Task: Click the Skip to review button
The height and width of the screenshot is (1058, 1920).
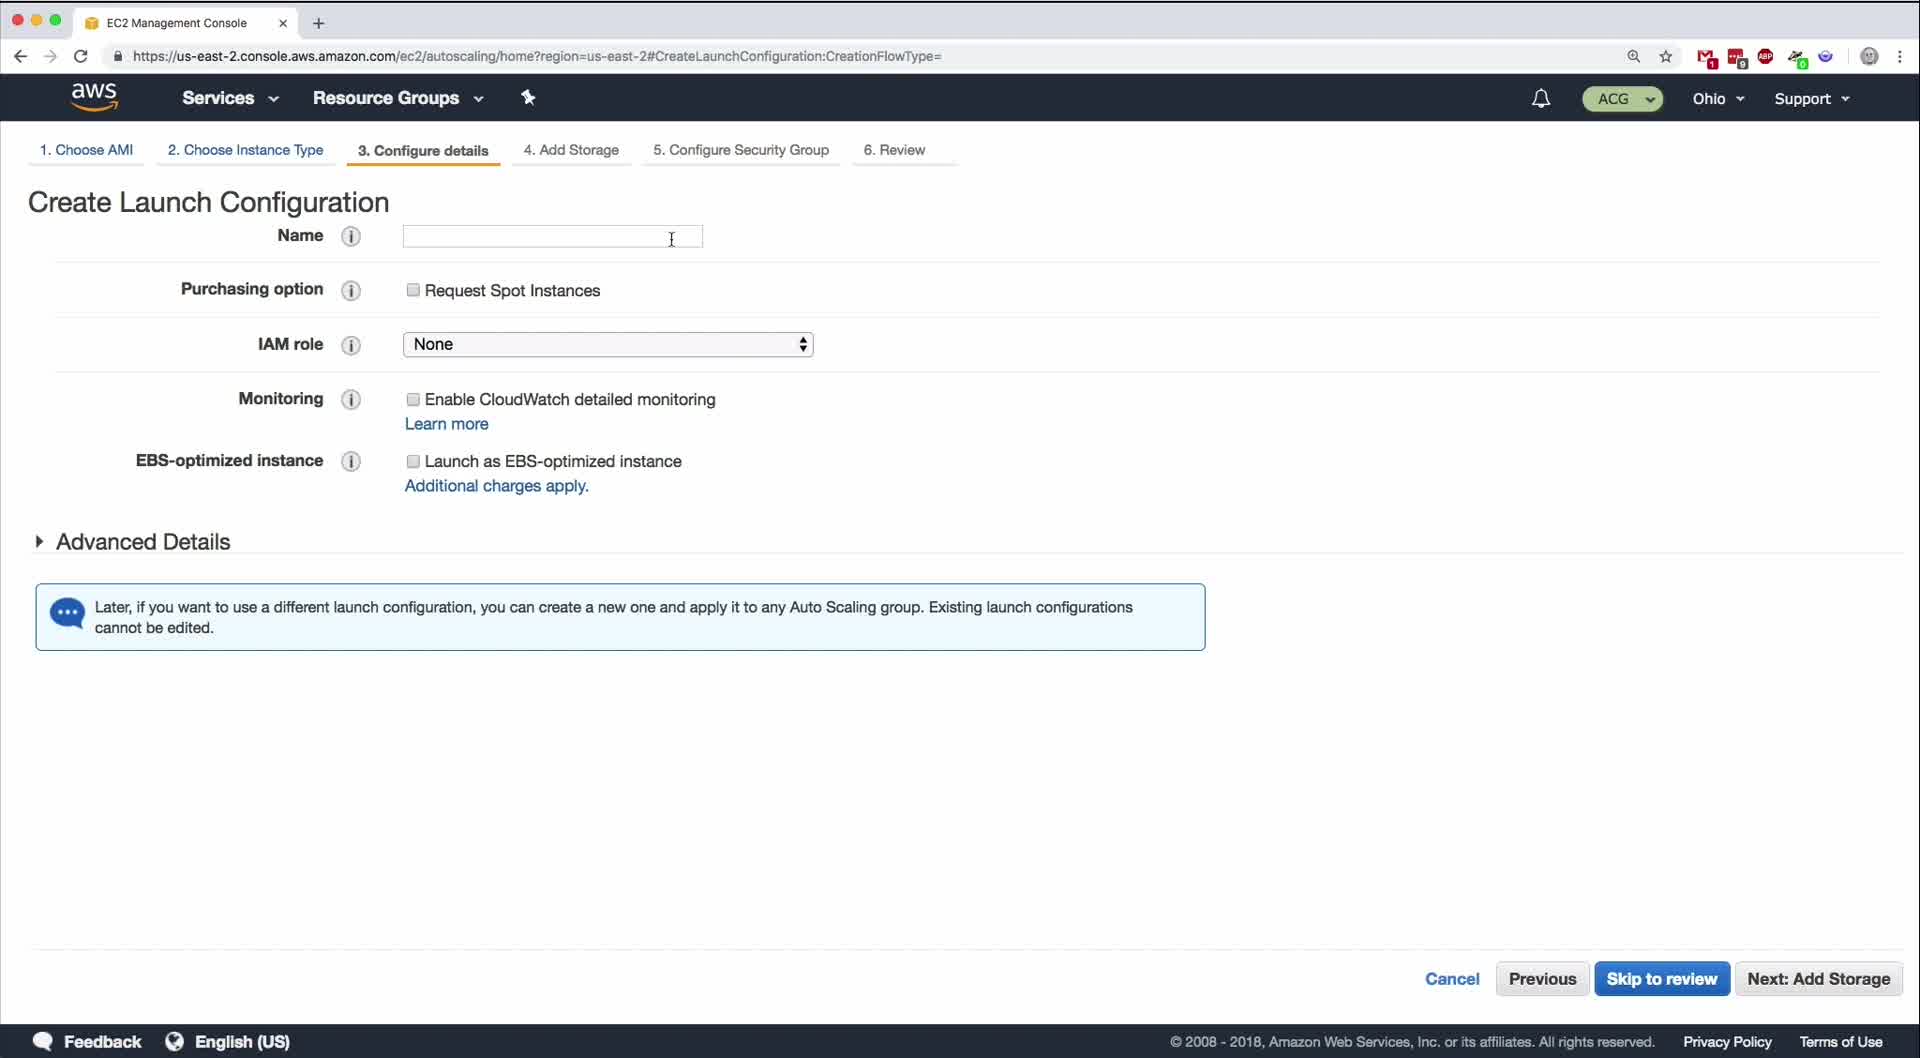Action: click(x=1661, y=979)
